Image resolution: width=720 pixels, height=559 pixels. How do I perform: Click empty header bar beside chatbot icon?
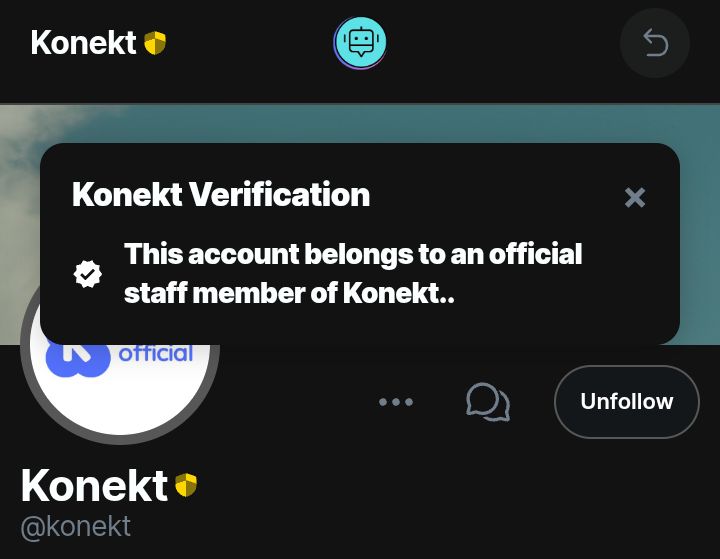[501, 43]
